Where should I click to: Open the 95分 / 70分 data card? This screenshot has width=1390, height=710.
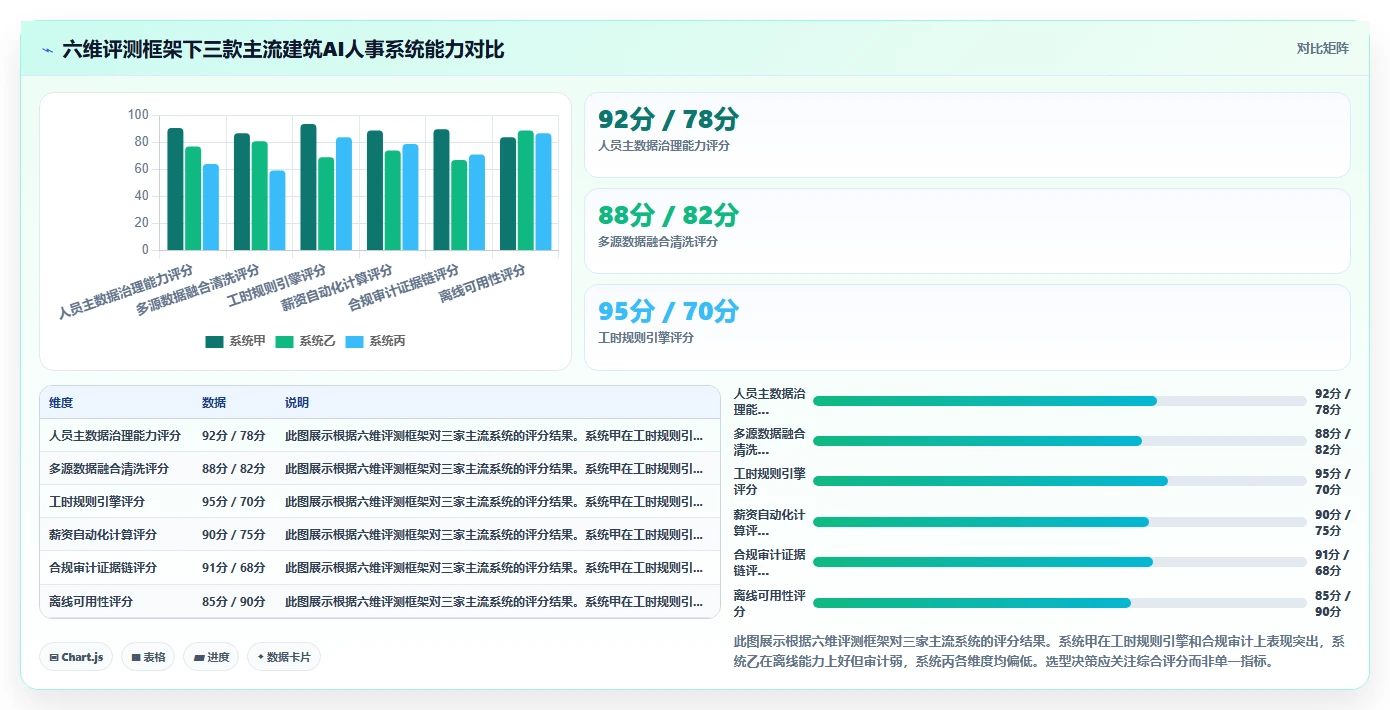967,327
